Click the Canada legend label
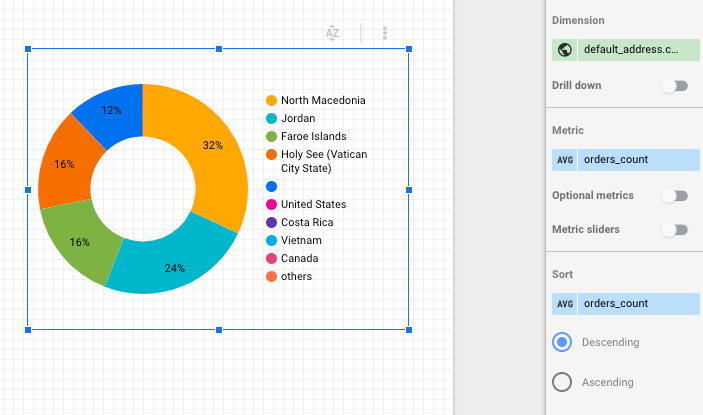Viewport: 703px width, 415px height. coord(299,259)
